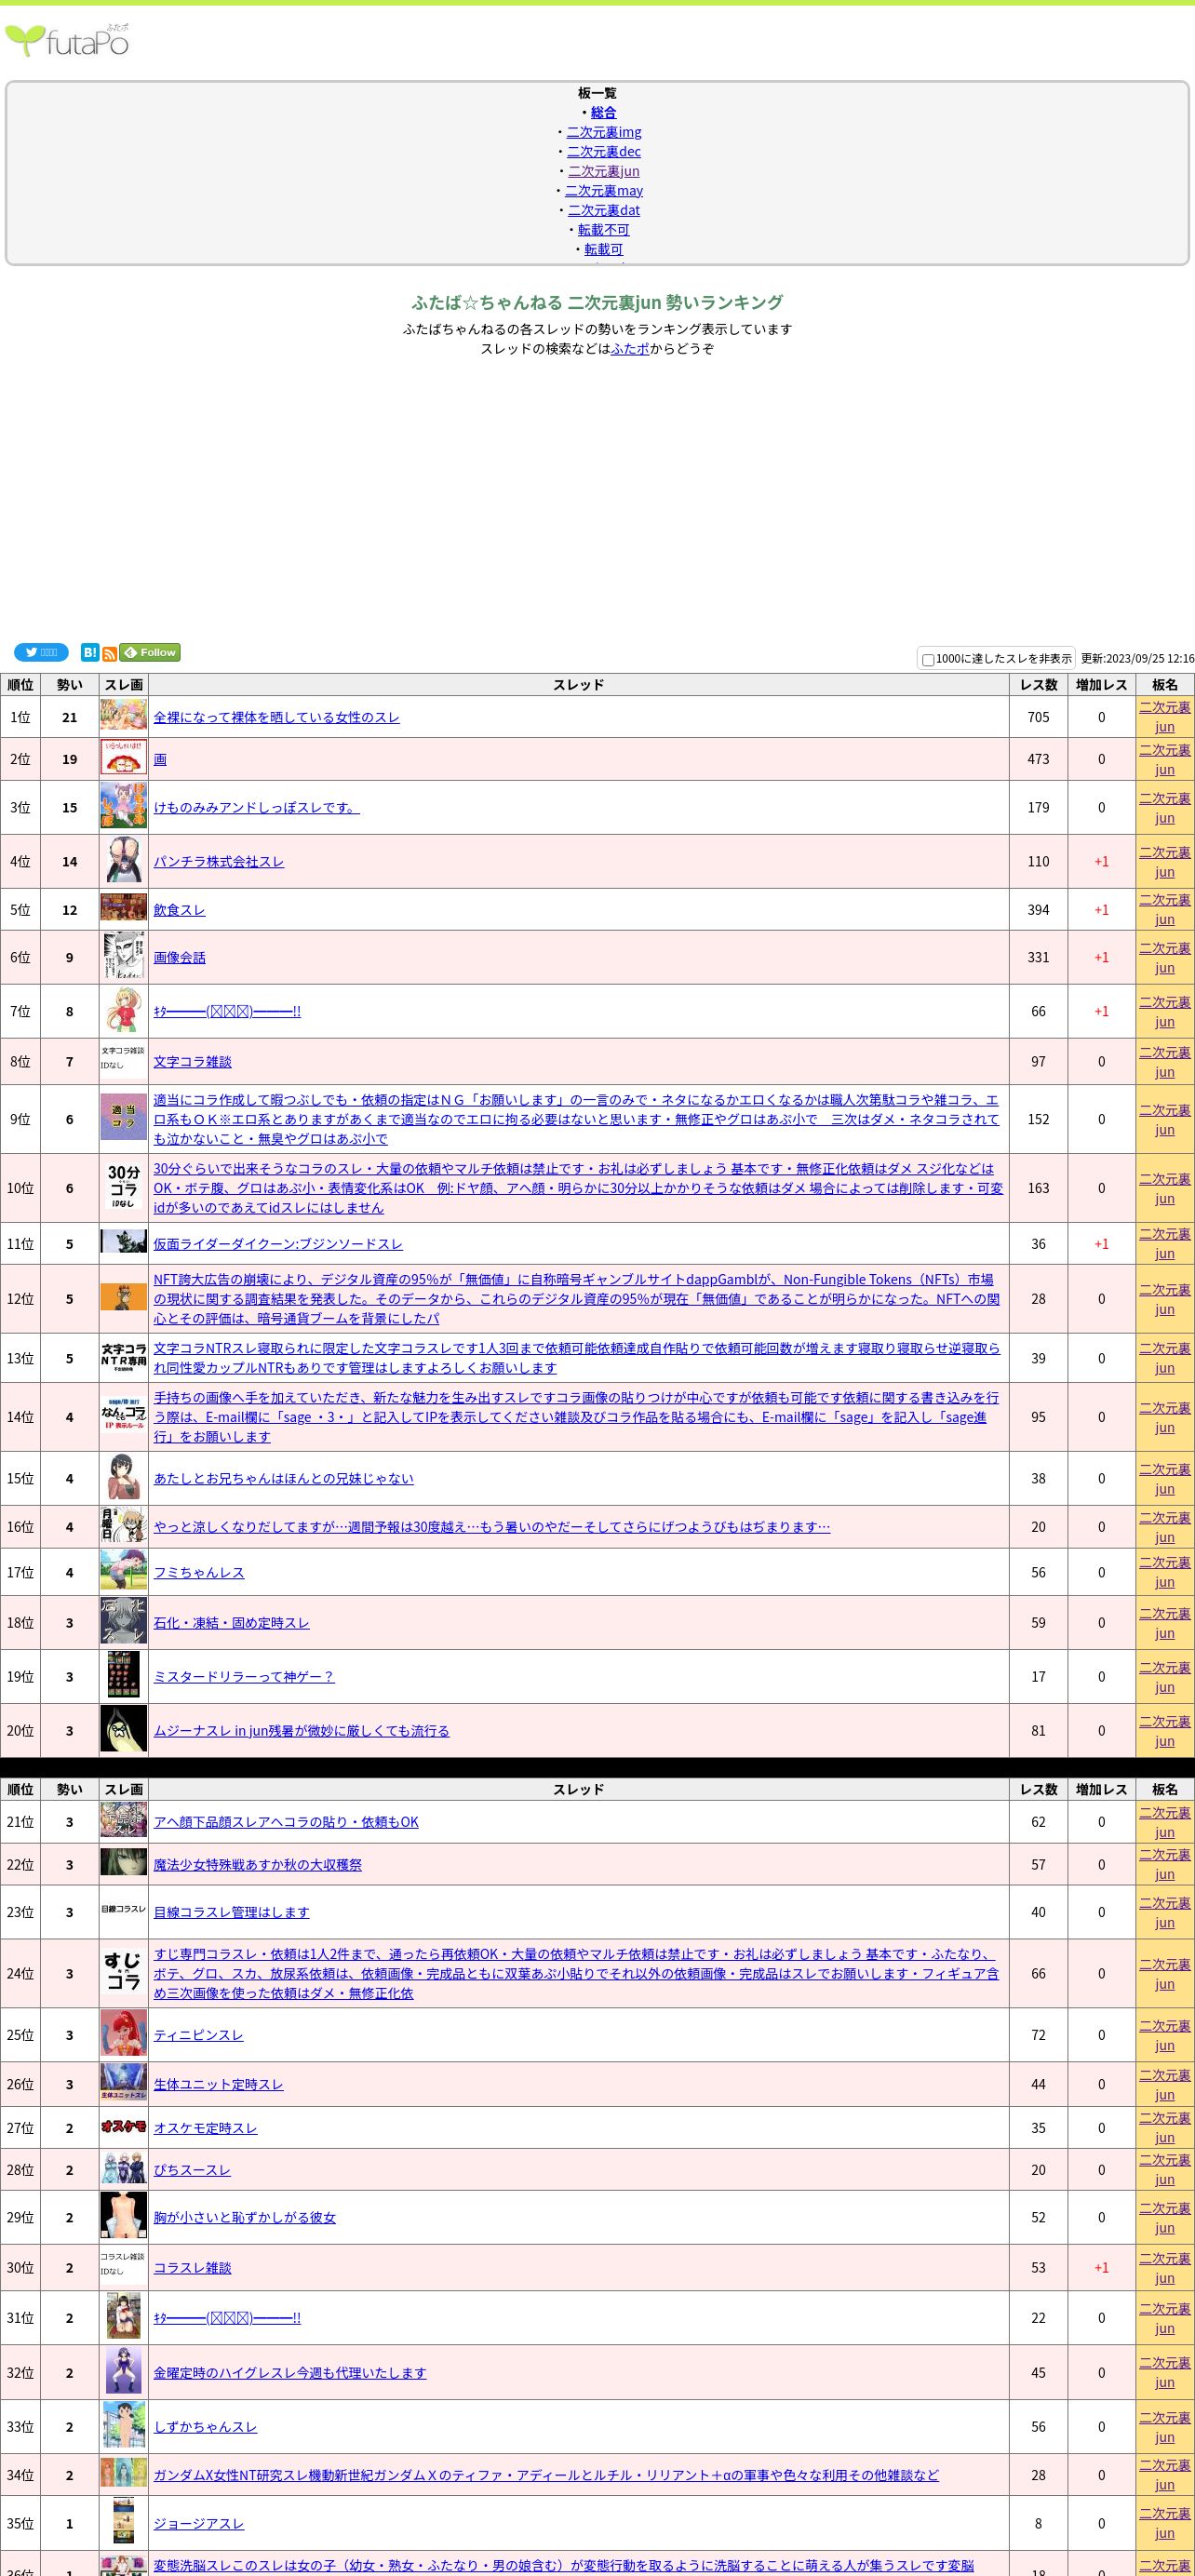Open 金曜定時のハイグレスレ thread link

[290, 2373]
